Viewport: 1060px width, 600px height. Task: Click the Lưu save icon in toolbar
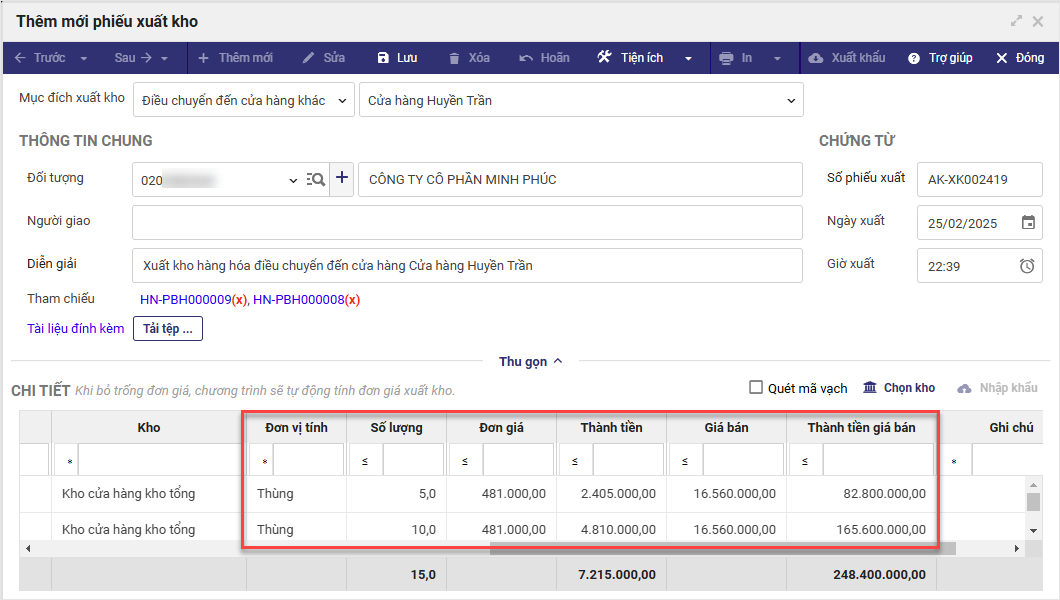click(x=384, y=58)
